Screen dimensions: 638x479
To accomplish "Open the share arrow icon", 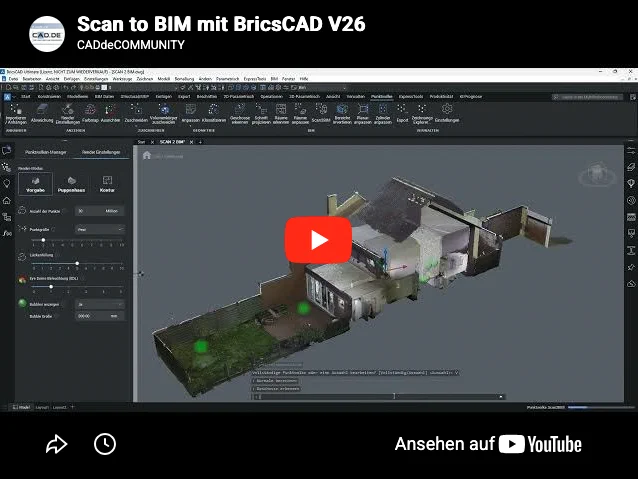I will coord(56,444).
